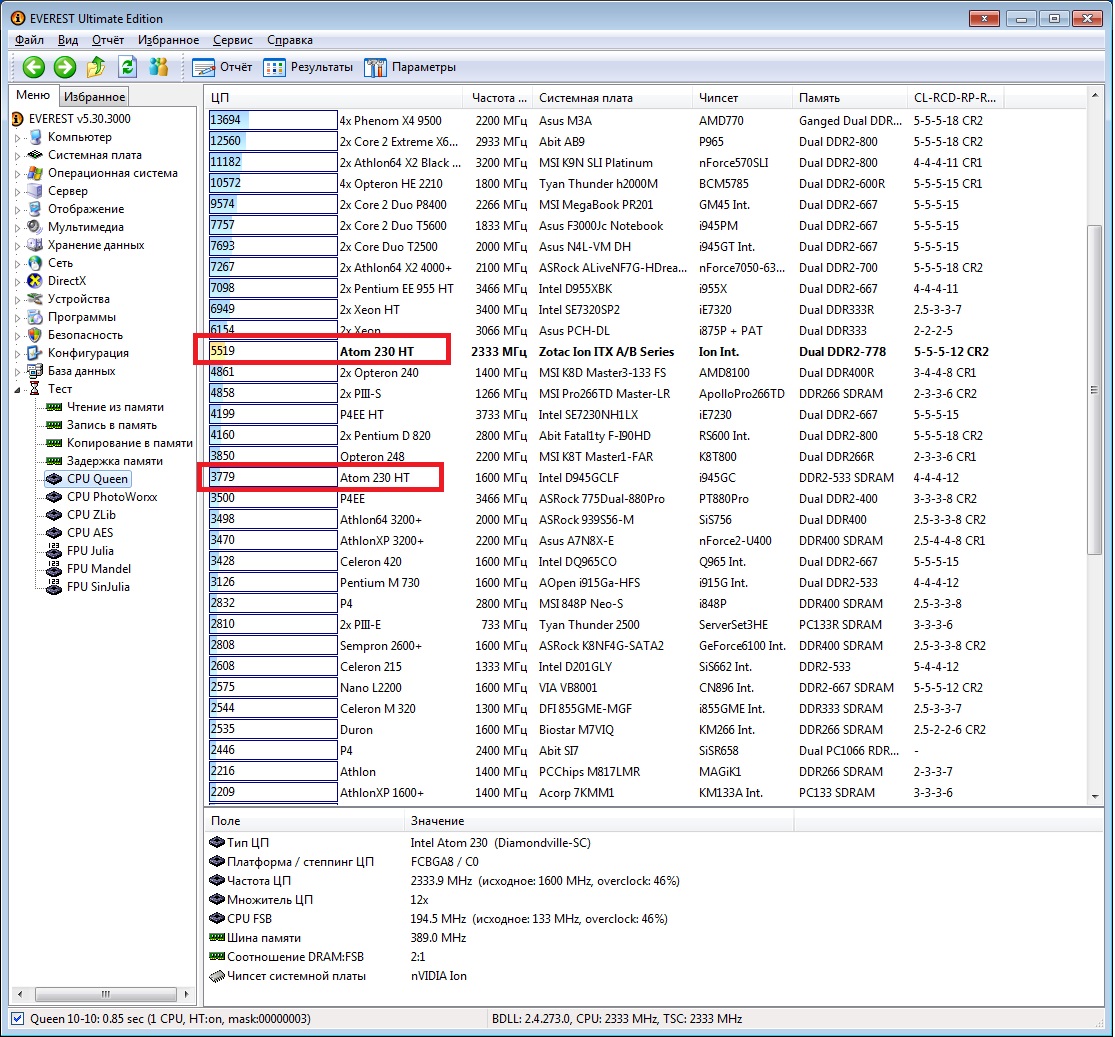Click the Up folder arrow icon
The width and height of the screenshot is (1115, 1037).
pyautogui.click(x=96, y=67)
